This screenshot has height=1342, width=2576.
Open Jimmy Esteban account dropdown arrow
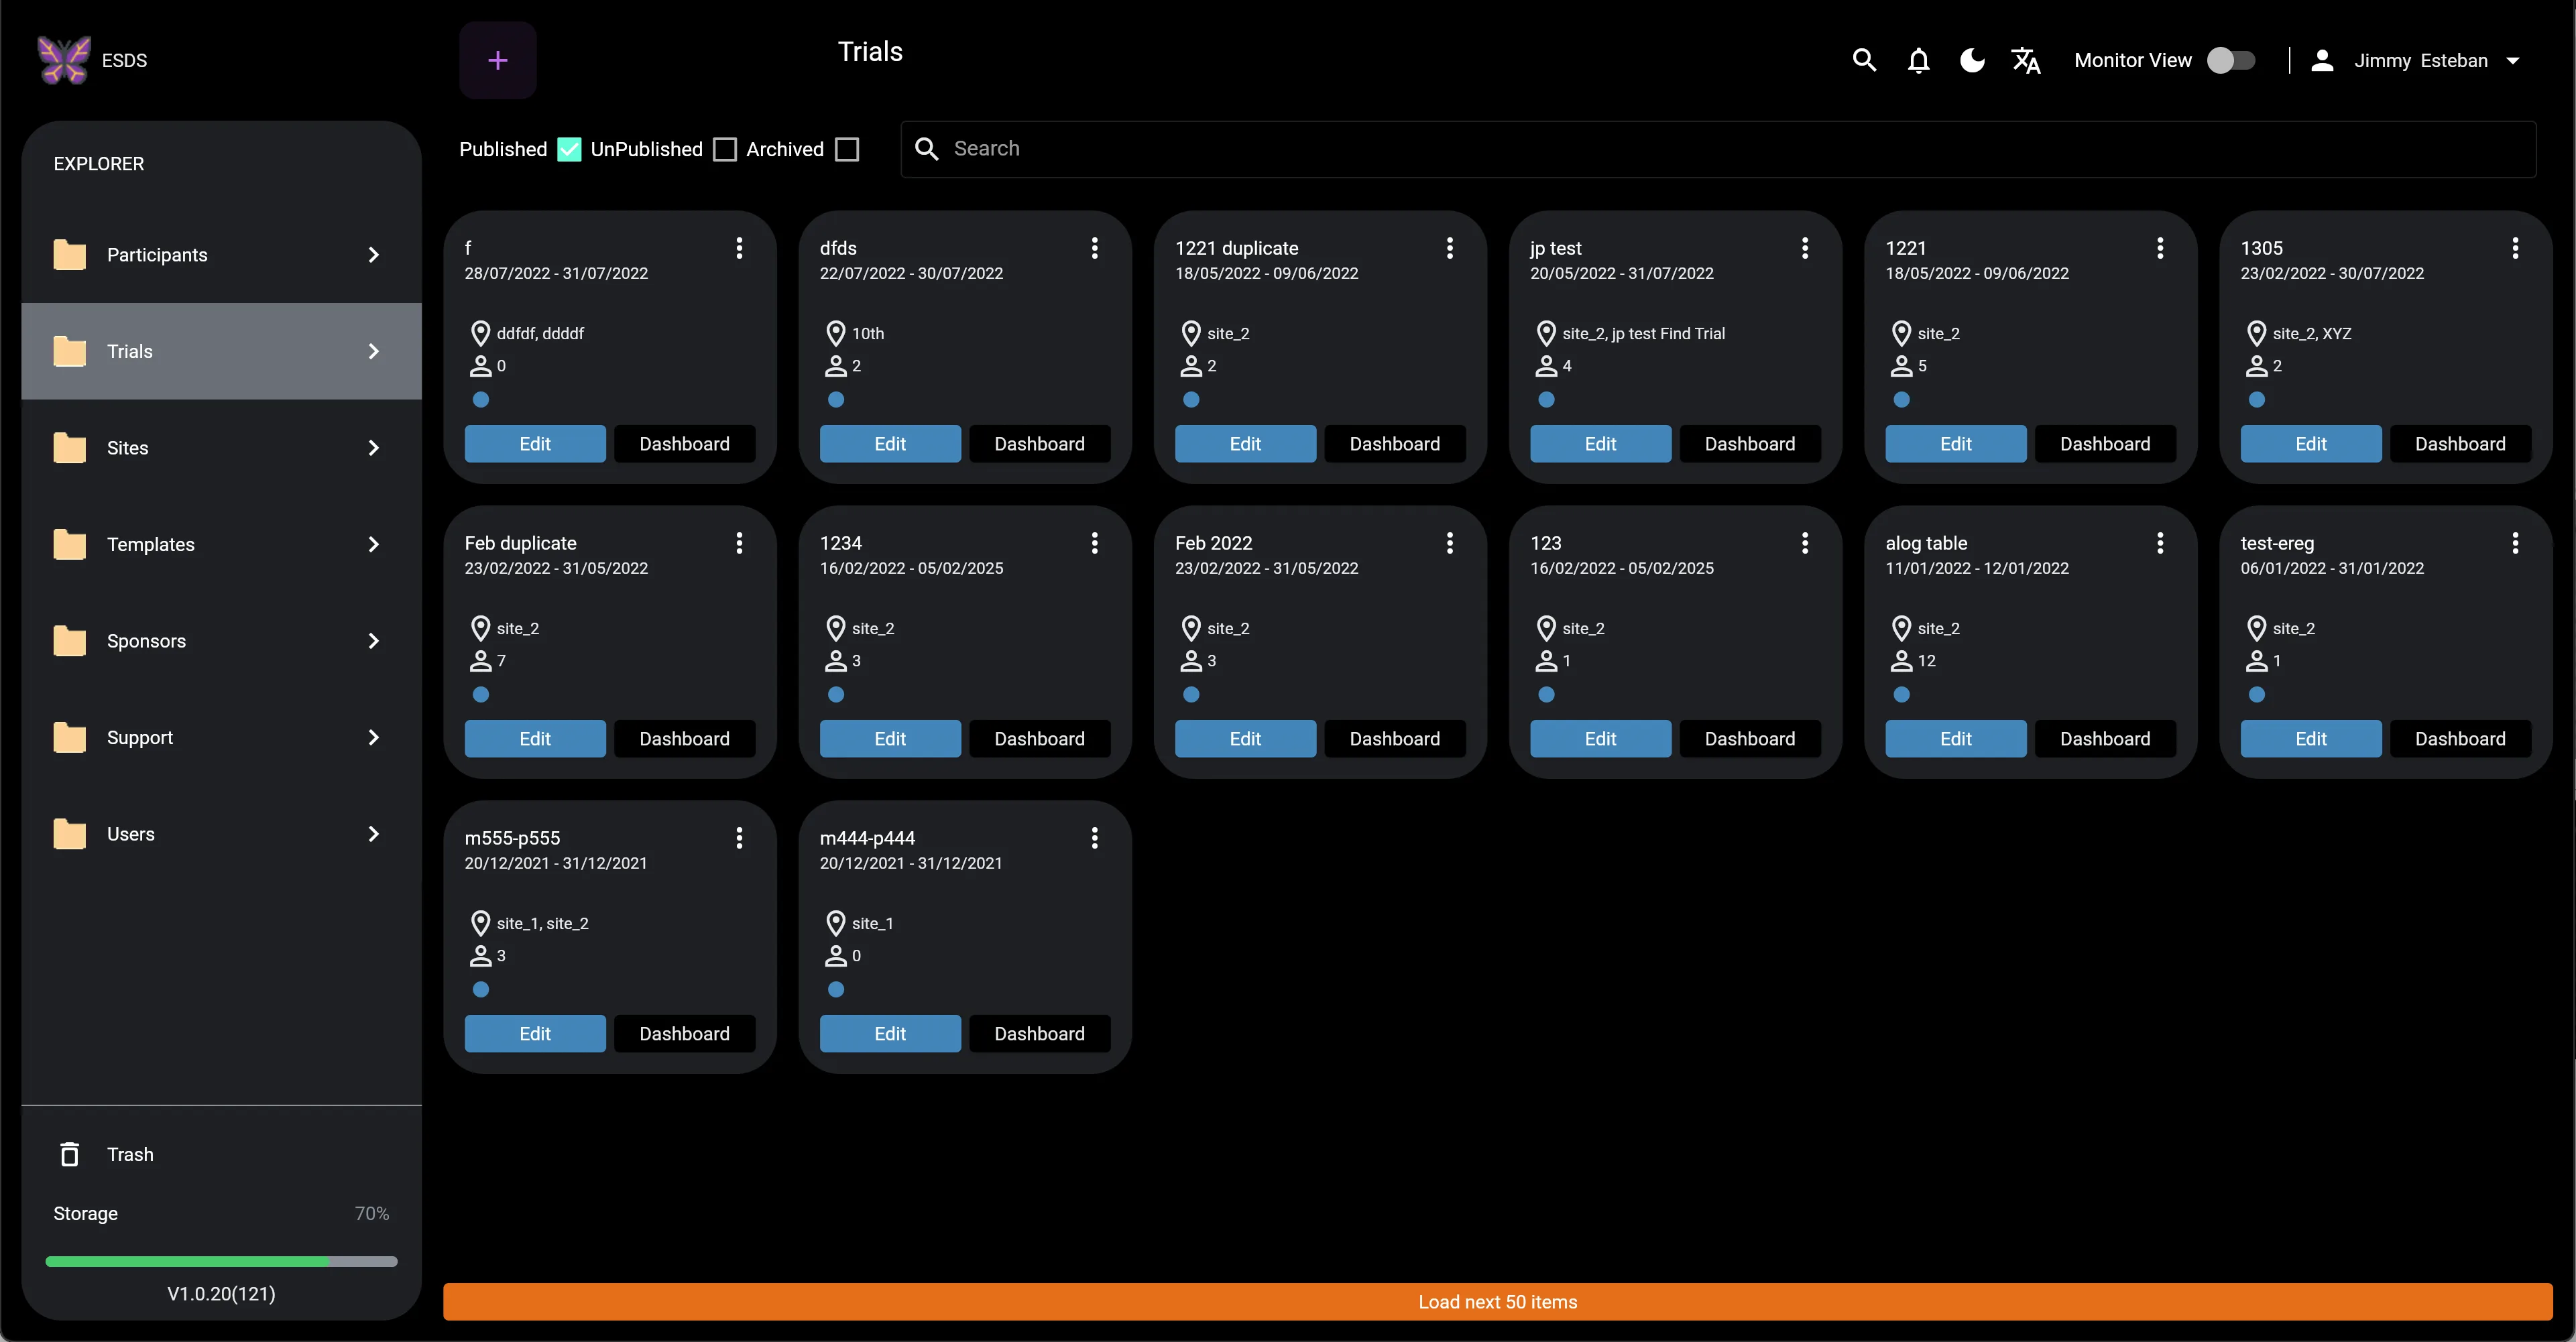(x=2512, y=60)
